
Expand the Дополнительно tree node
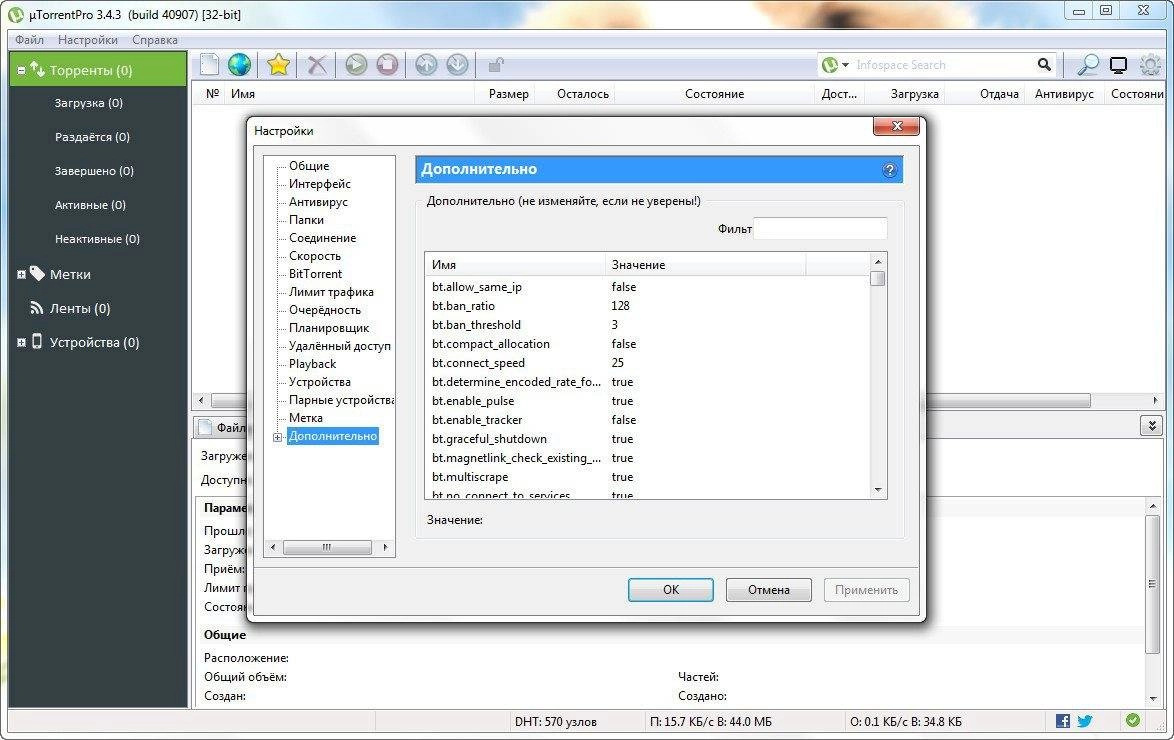277,437
